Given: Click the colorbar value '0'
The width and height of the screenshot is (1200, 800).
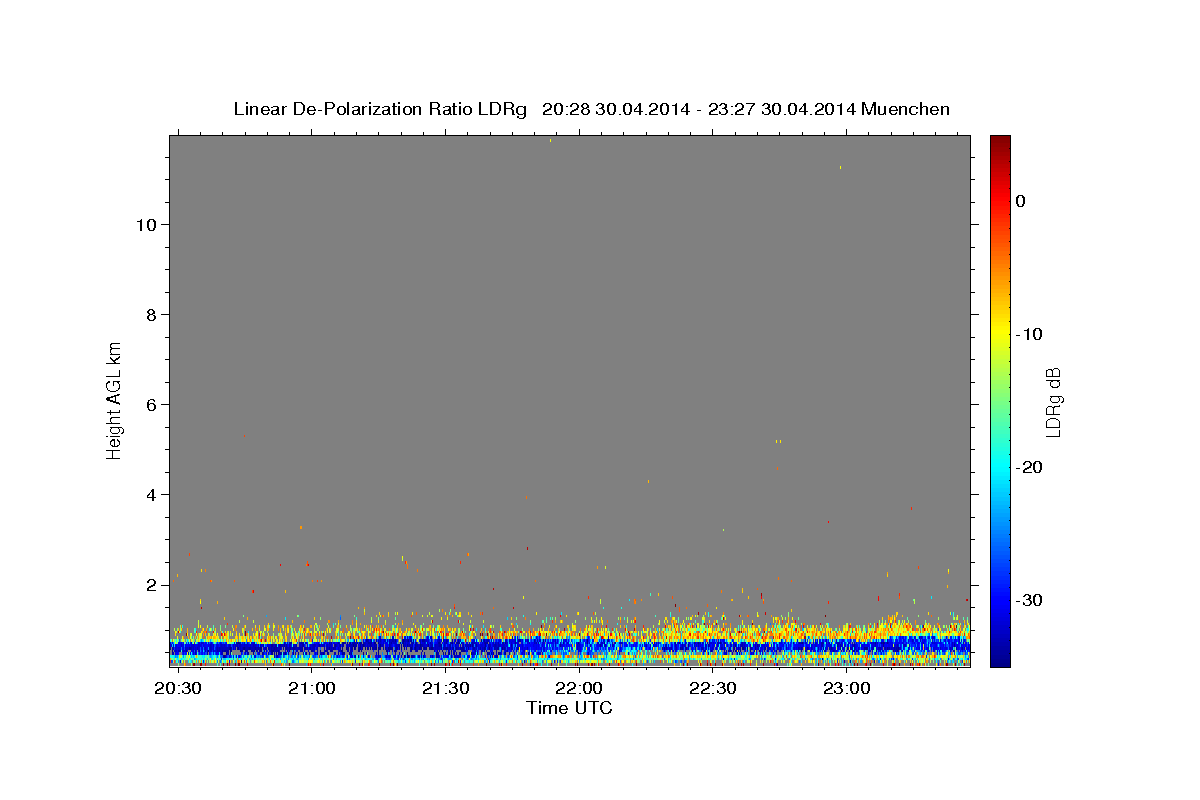Looking at the screenshot, I should click(1021, 201).
